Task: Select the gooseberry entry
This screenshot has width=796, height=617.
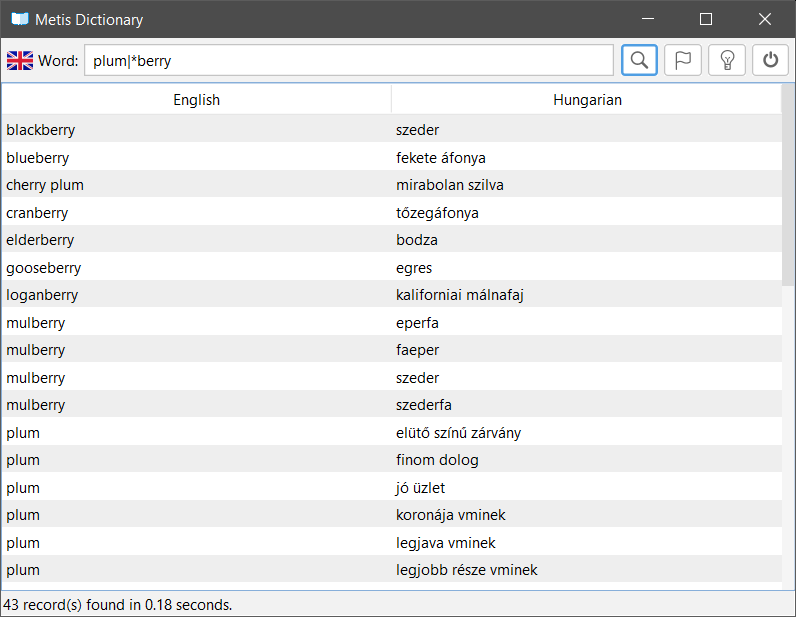Action: [391, 268]
